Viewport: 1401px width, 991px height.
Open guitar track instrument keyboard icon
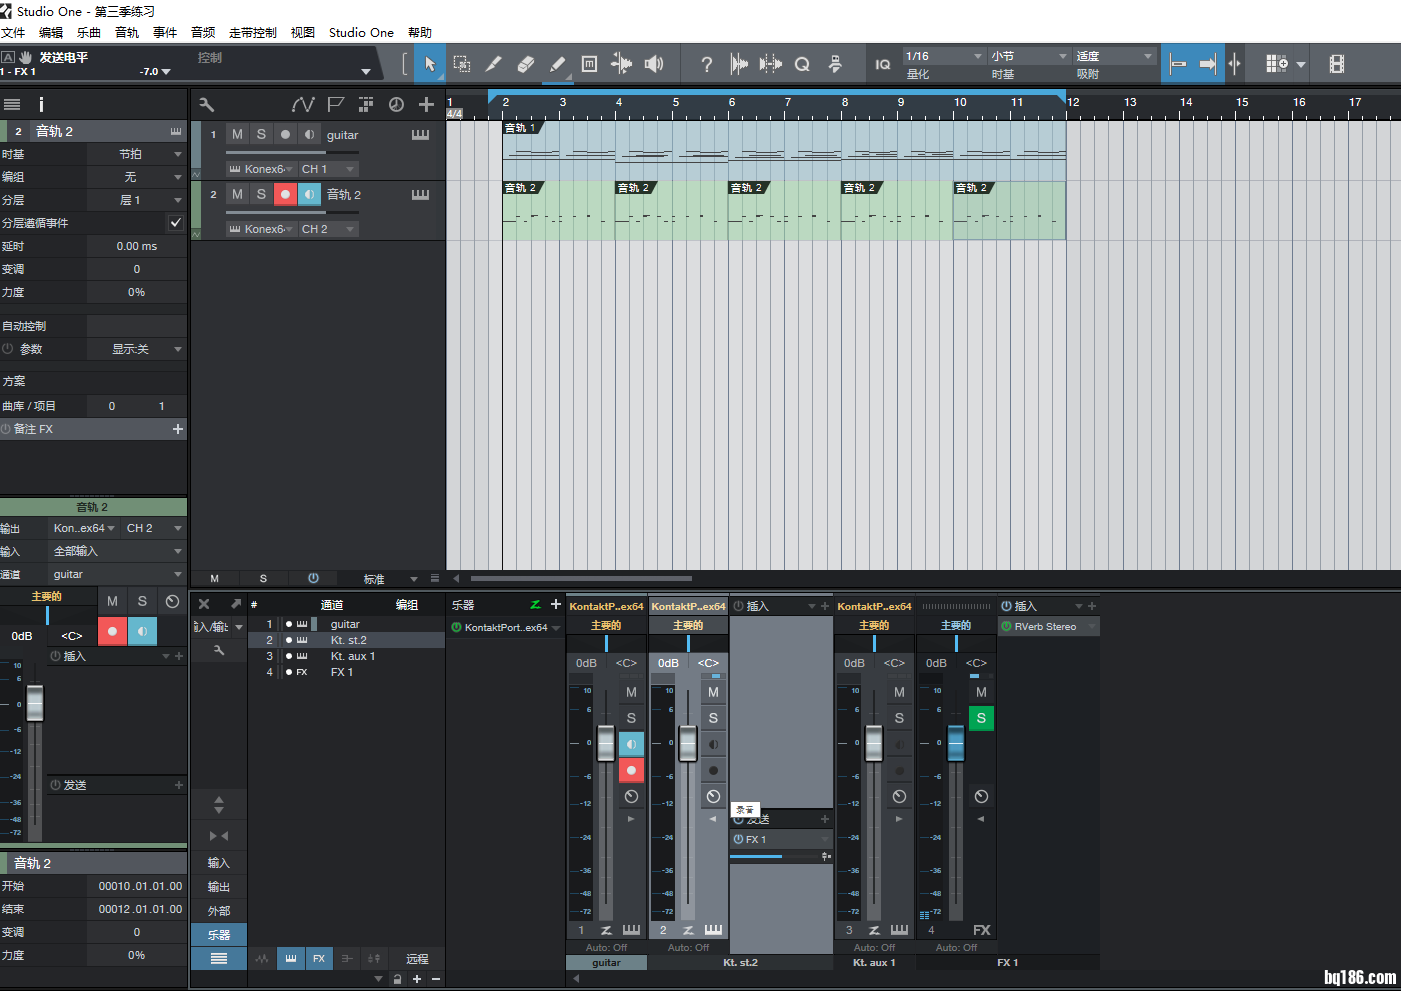click(420, 135)
